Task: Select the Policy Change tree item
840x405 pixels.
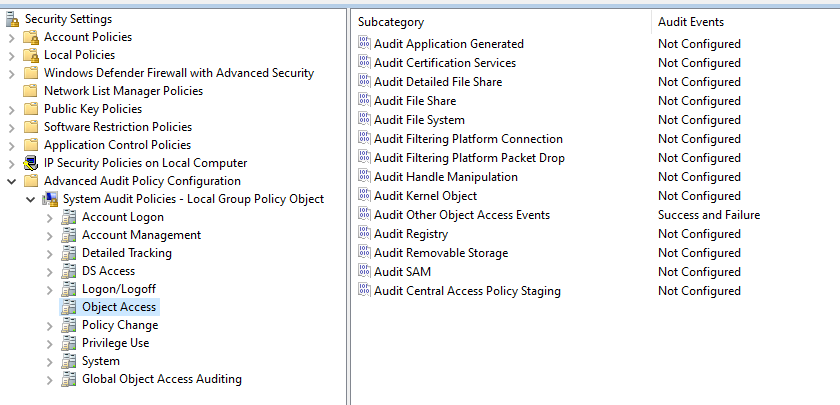Action: pyautogui.click(x=119, y=325)
